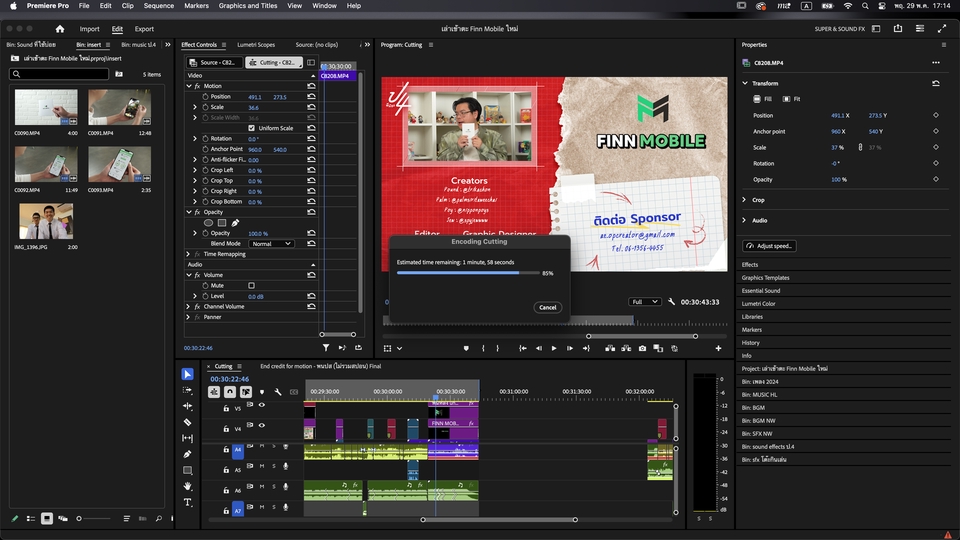Open the Full playback resolution dropdown

tap(644, 301)
